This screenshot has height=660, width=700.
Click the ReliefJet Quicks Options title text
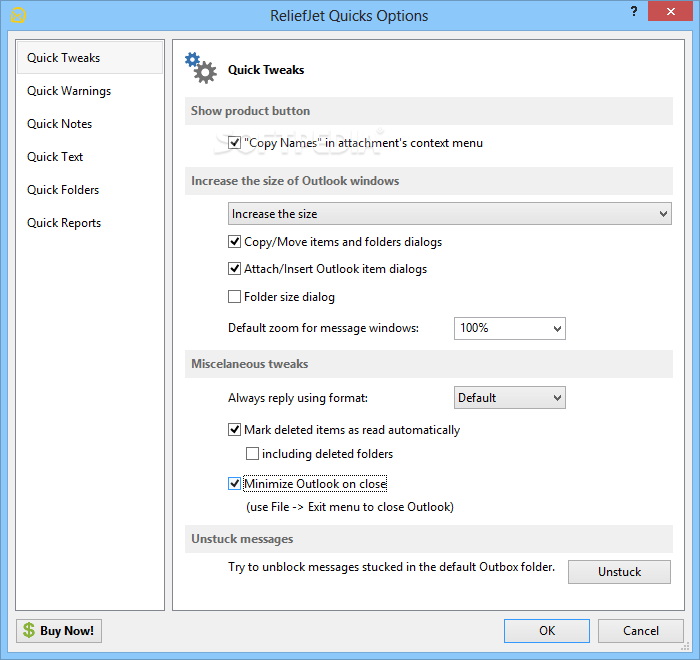(349, 16)
